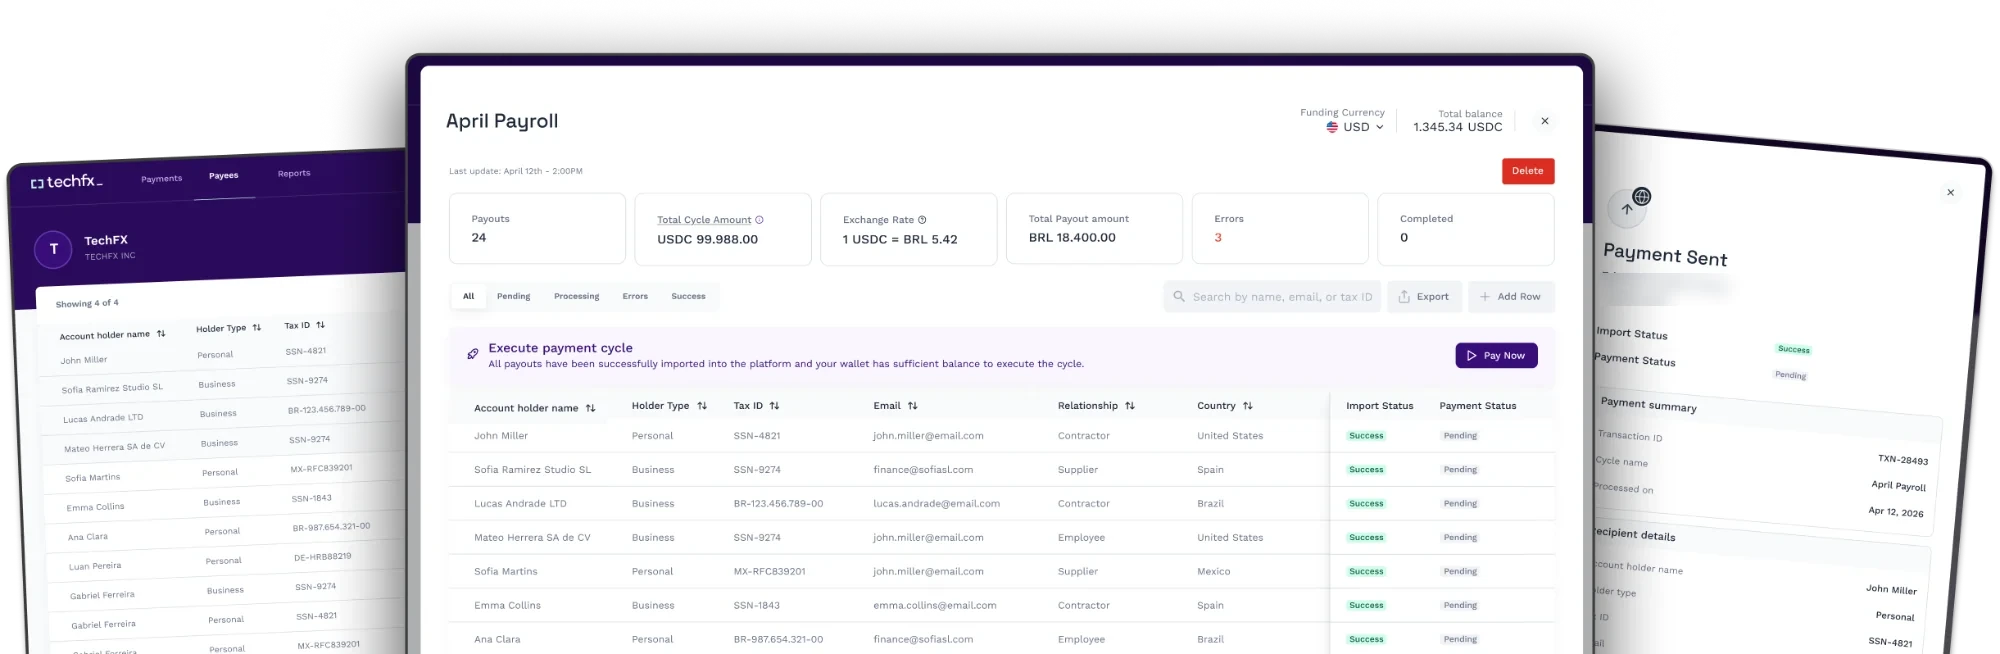Focus the search by name, email, or tax ID field
The height and width of the screenshot is (654, 2000).
click(1272, 297)
